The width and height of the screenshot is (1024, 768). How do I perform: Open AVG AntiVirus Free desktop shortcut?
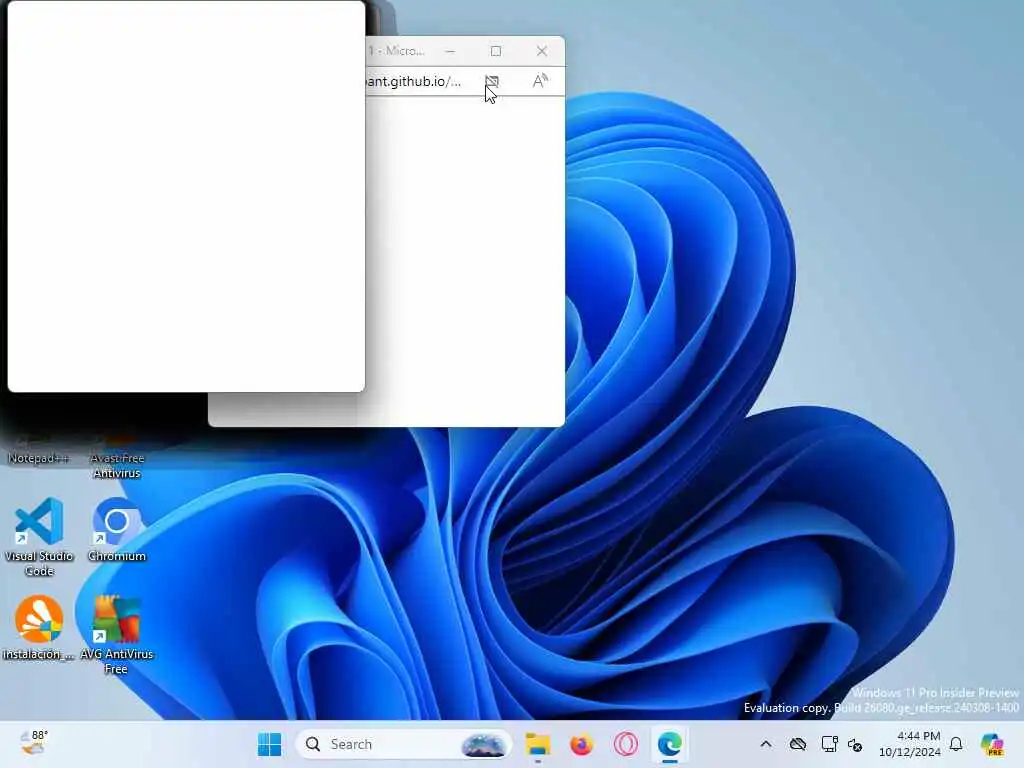tap(117, 634)
